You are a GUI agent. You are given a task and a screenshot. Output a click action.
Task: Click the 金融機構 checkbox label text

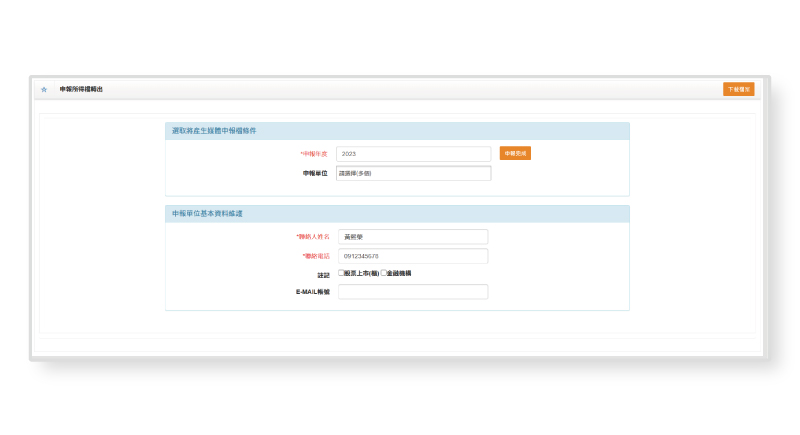(x=399, y=273)
